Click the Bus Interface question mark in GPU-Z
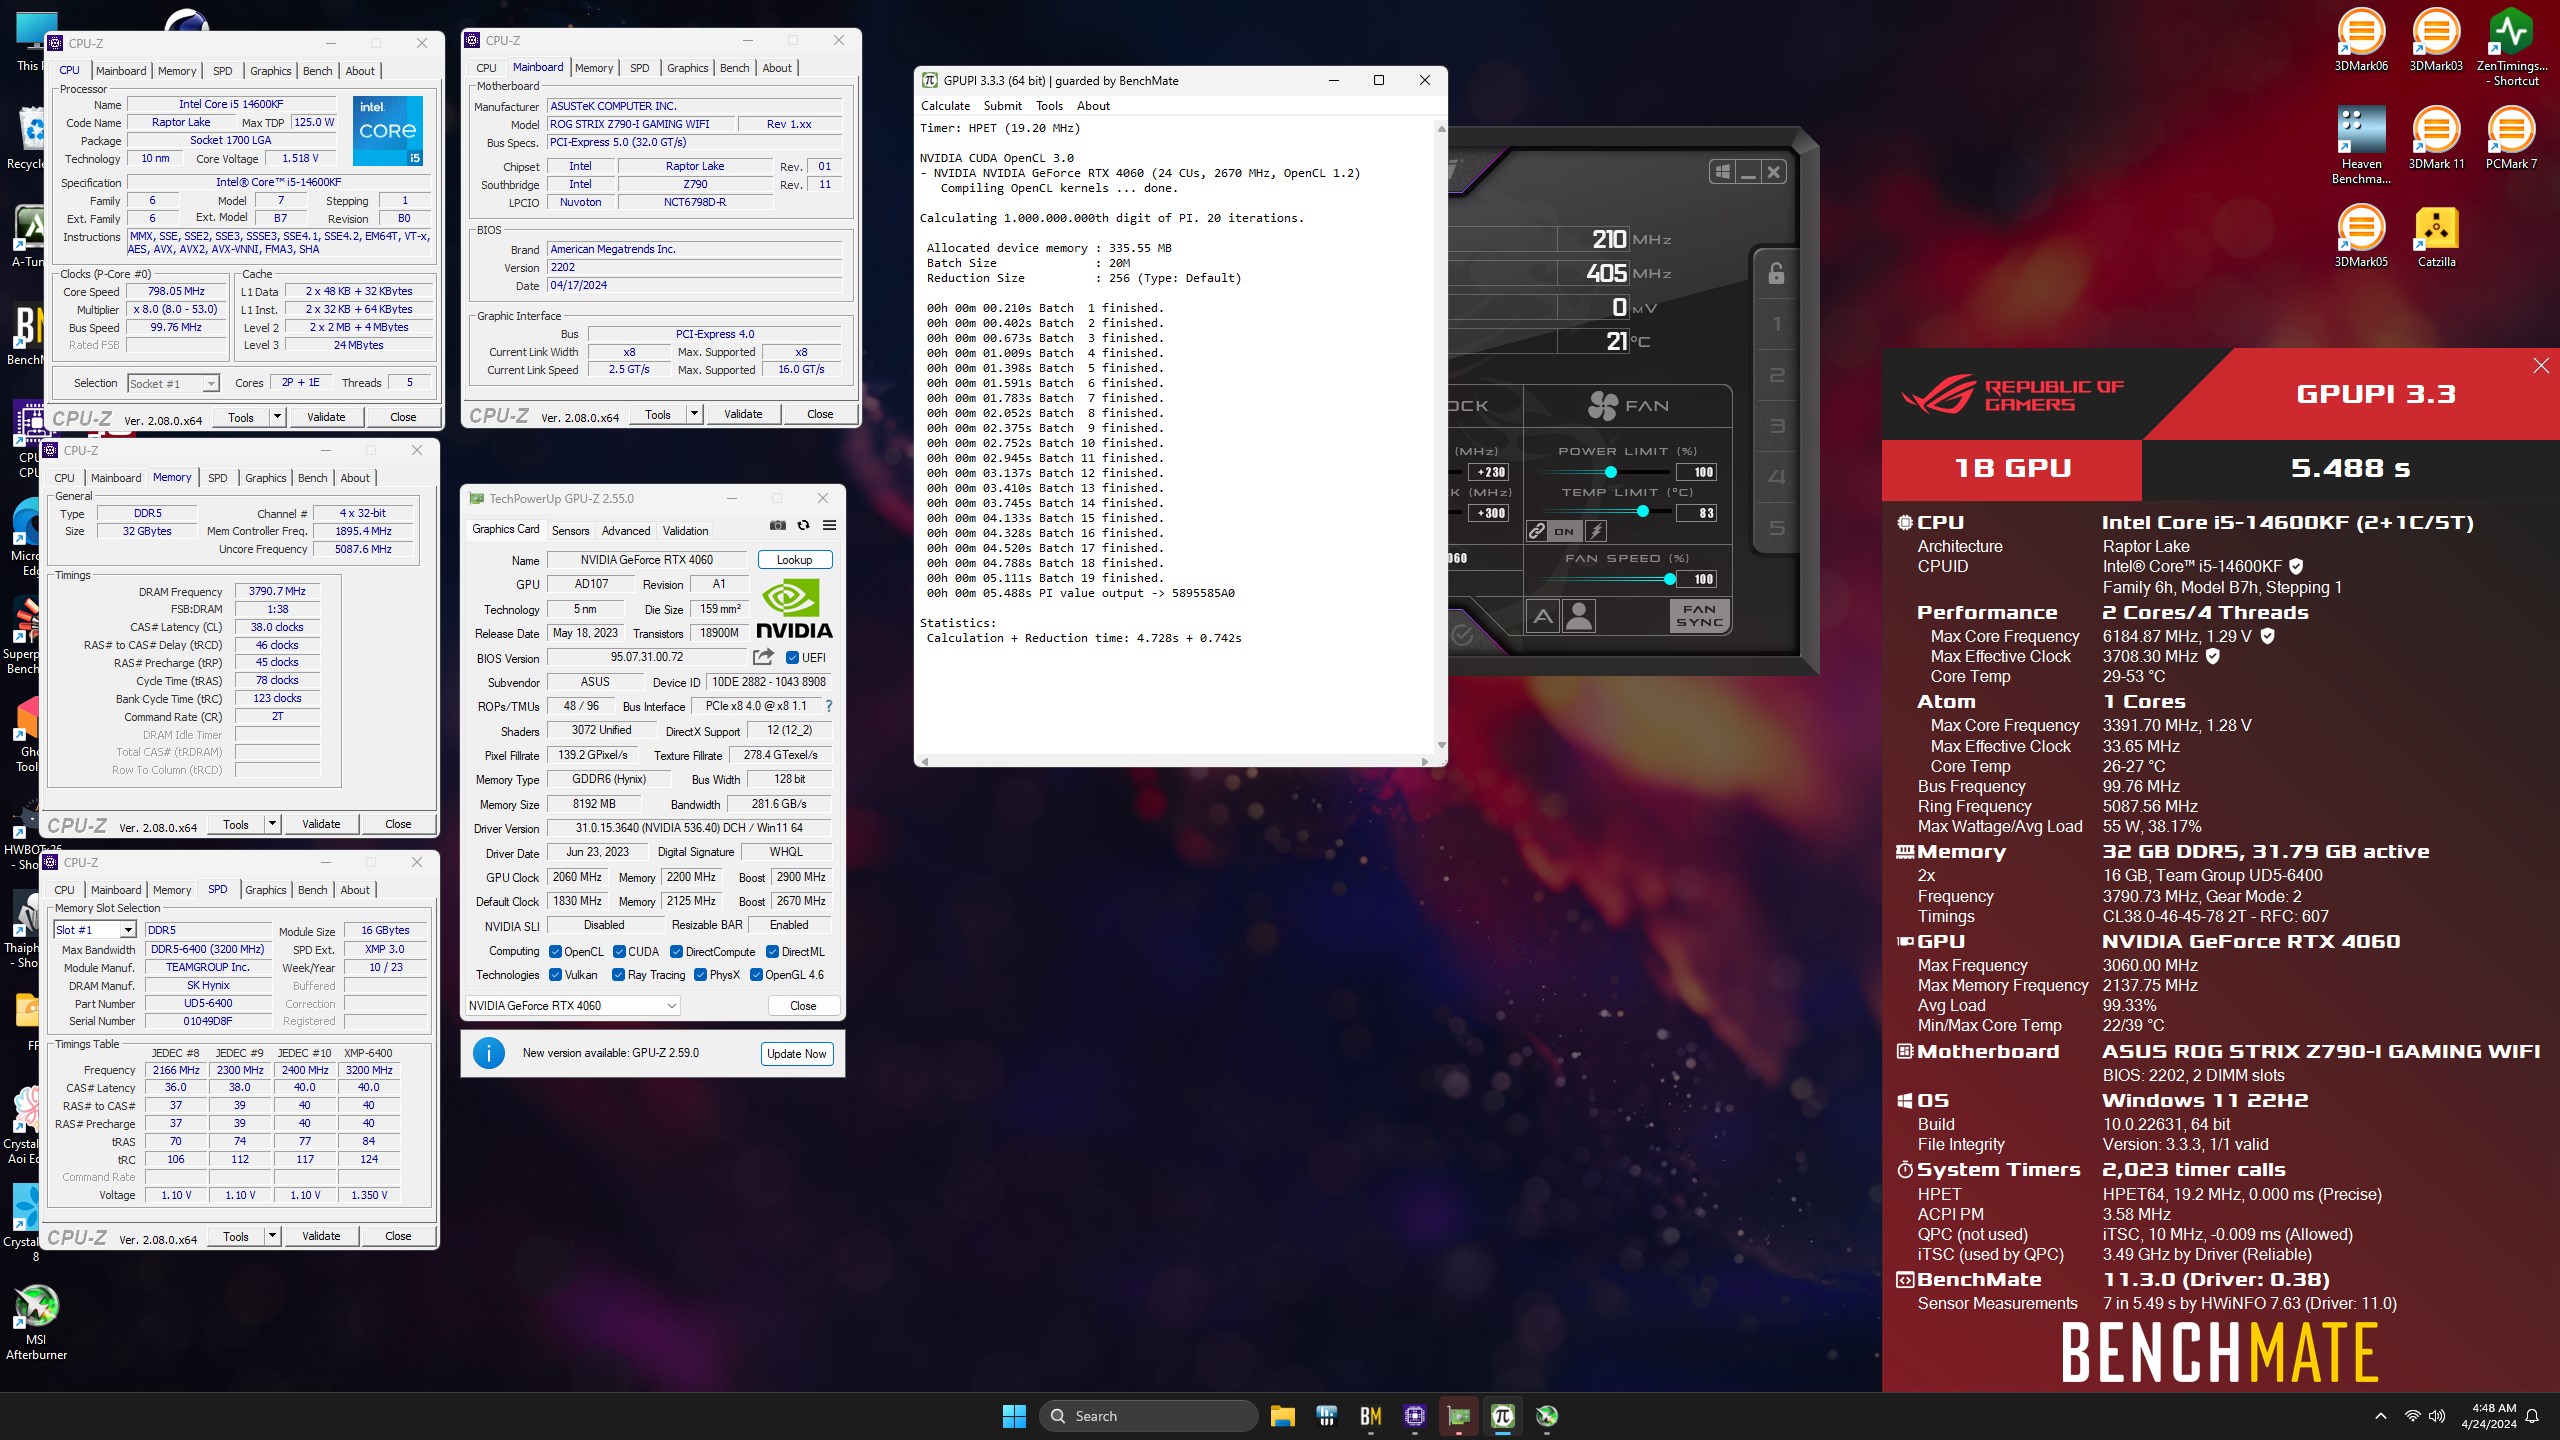This screenshot has height=1440, width=2560. point(828,706)
